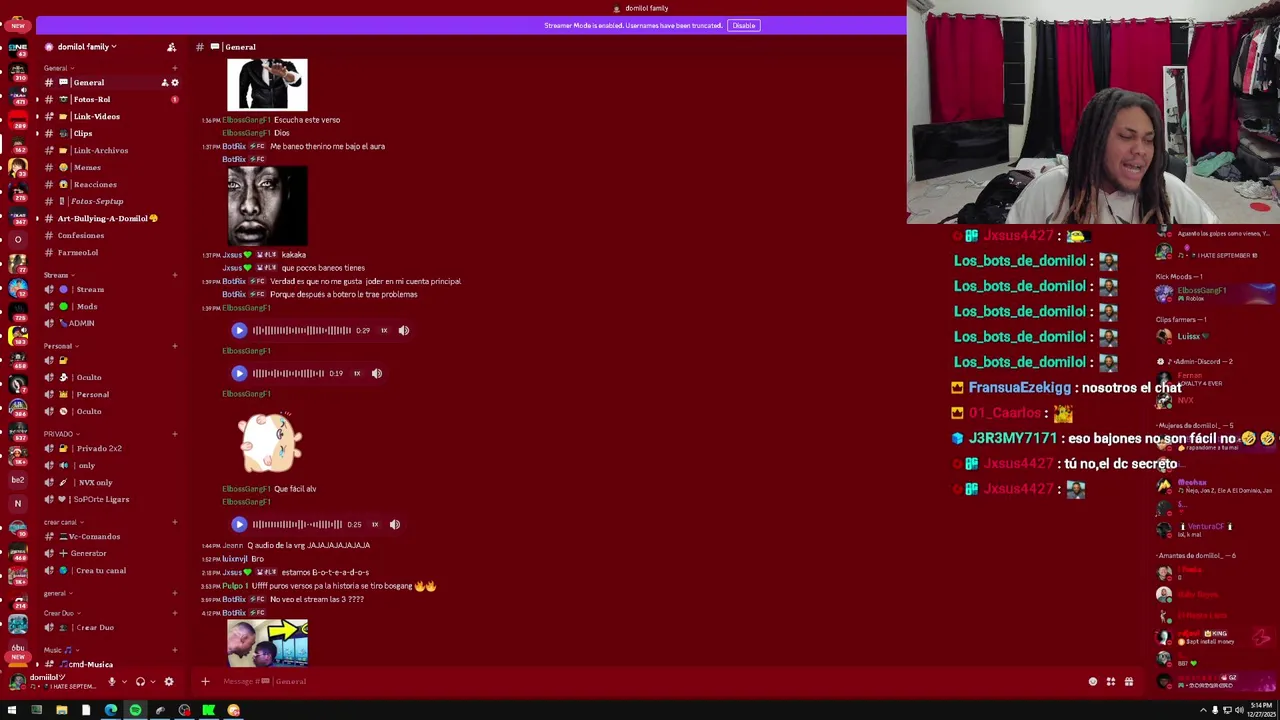Open the Fotos-Septup channel
The height and width of the screenshot is (720, 1280).
pos(97,201)
